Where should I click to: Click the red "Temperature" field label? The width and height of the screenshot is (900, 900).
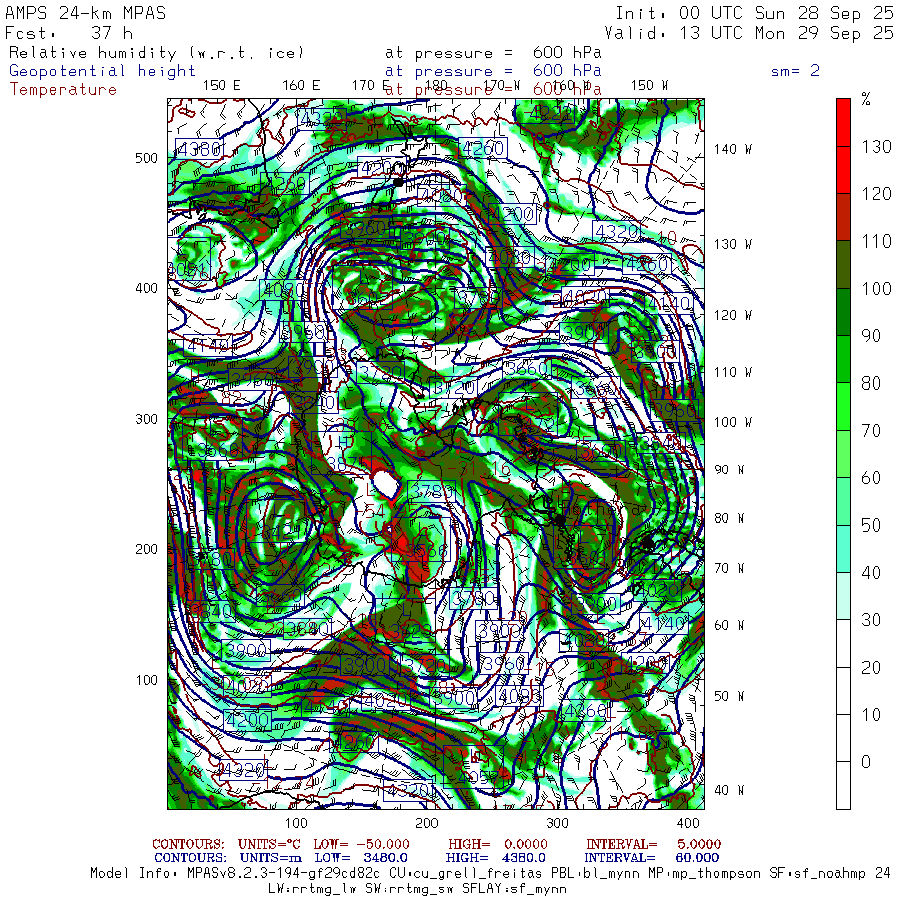63,89
